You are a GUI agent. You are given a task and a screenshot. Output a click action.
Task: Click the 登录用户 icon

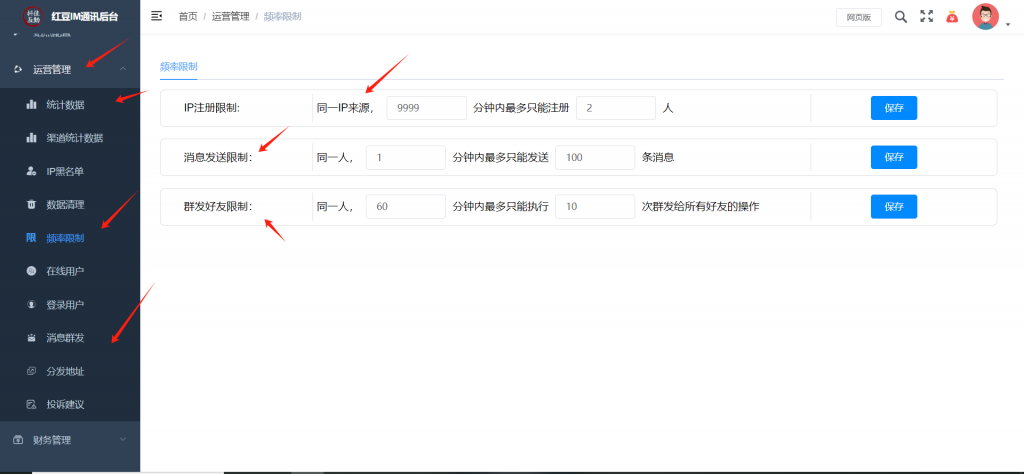point(31,304)
